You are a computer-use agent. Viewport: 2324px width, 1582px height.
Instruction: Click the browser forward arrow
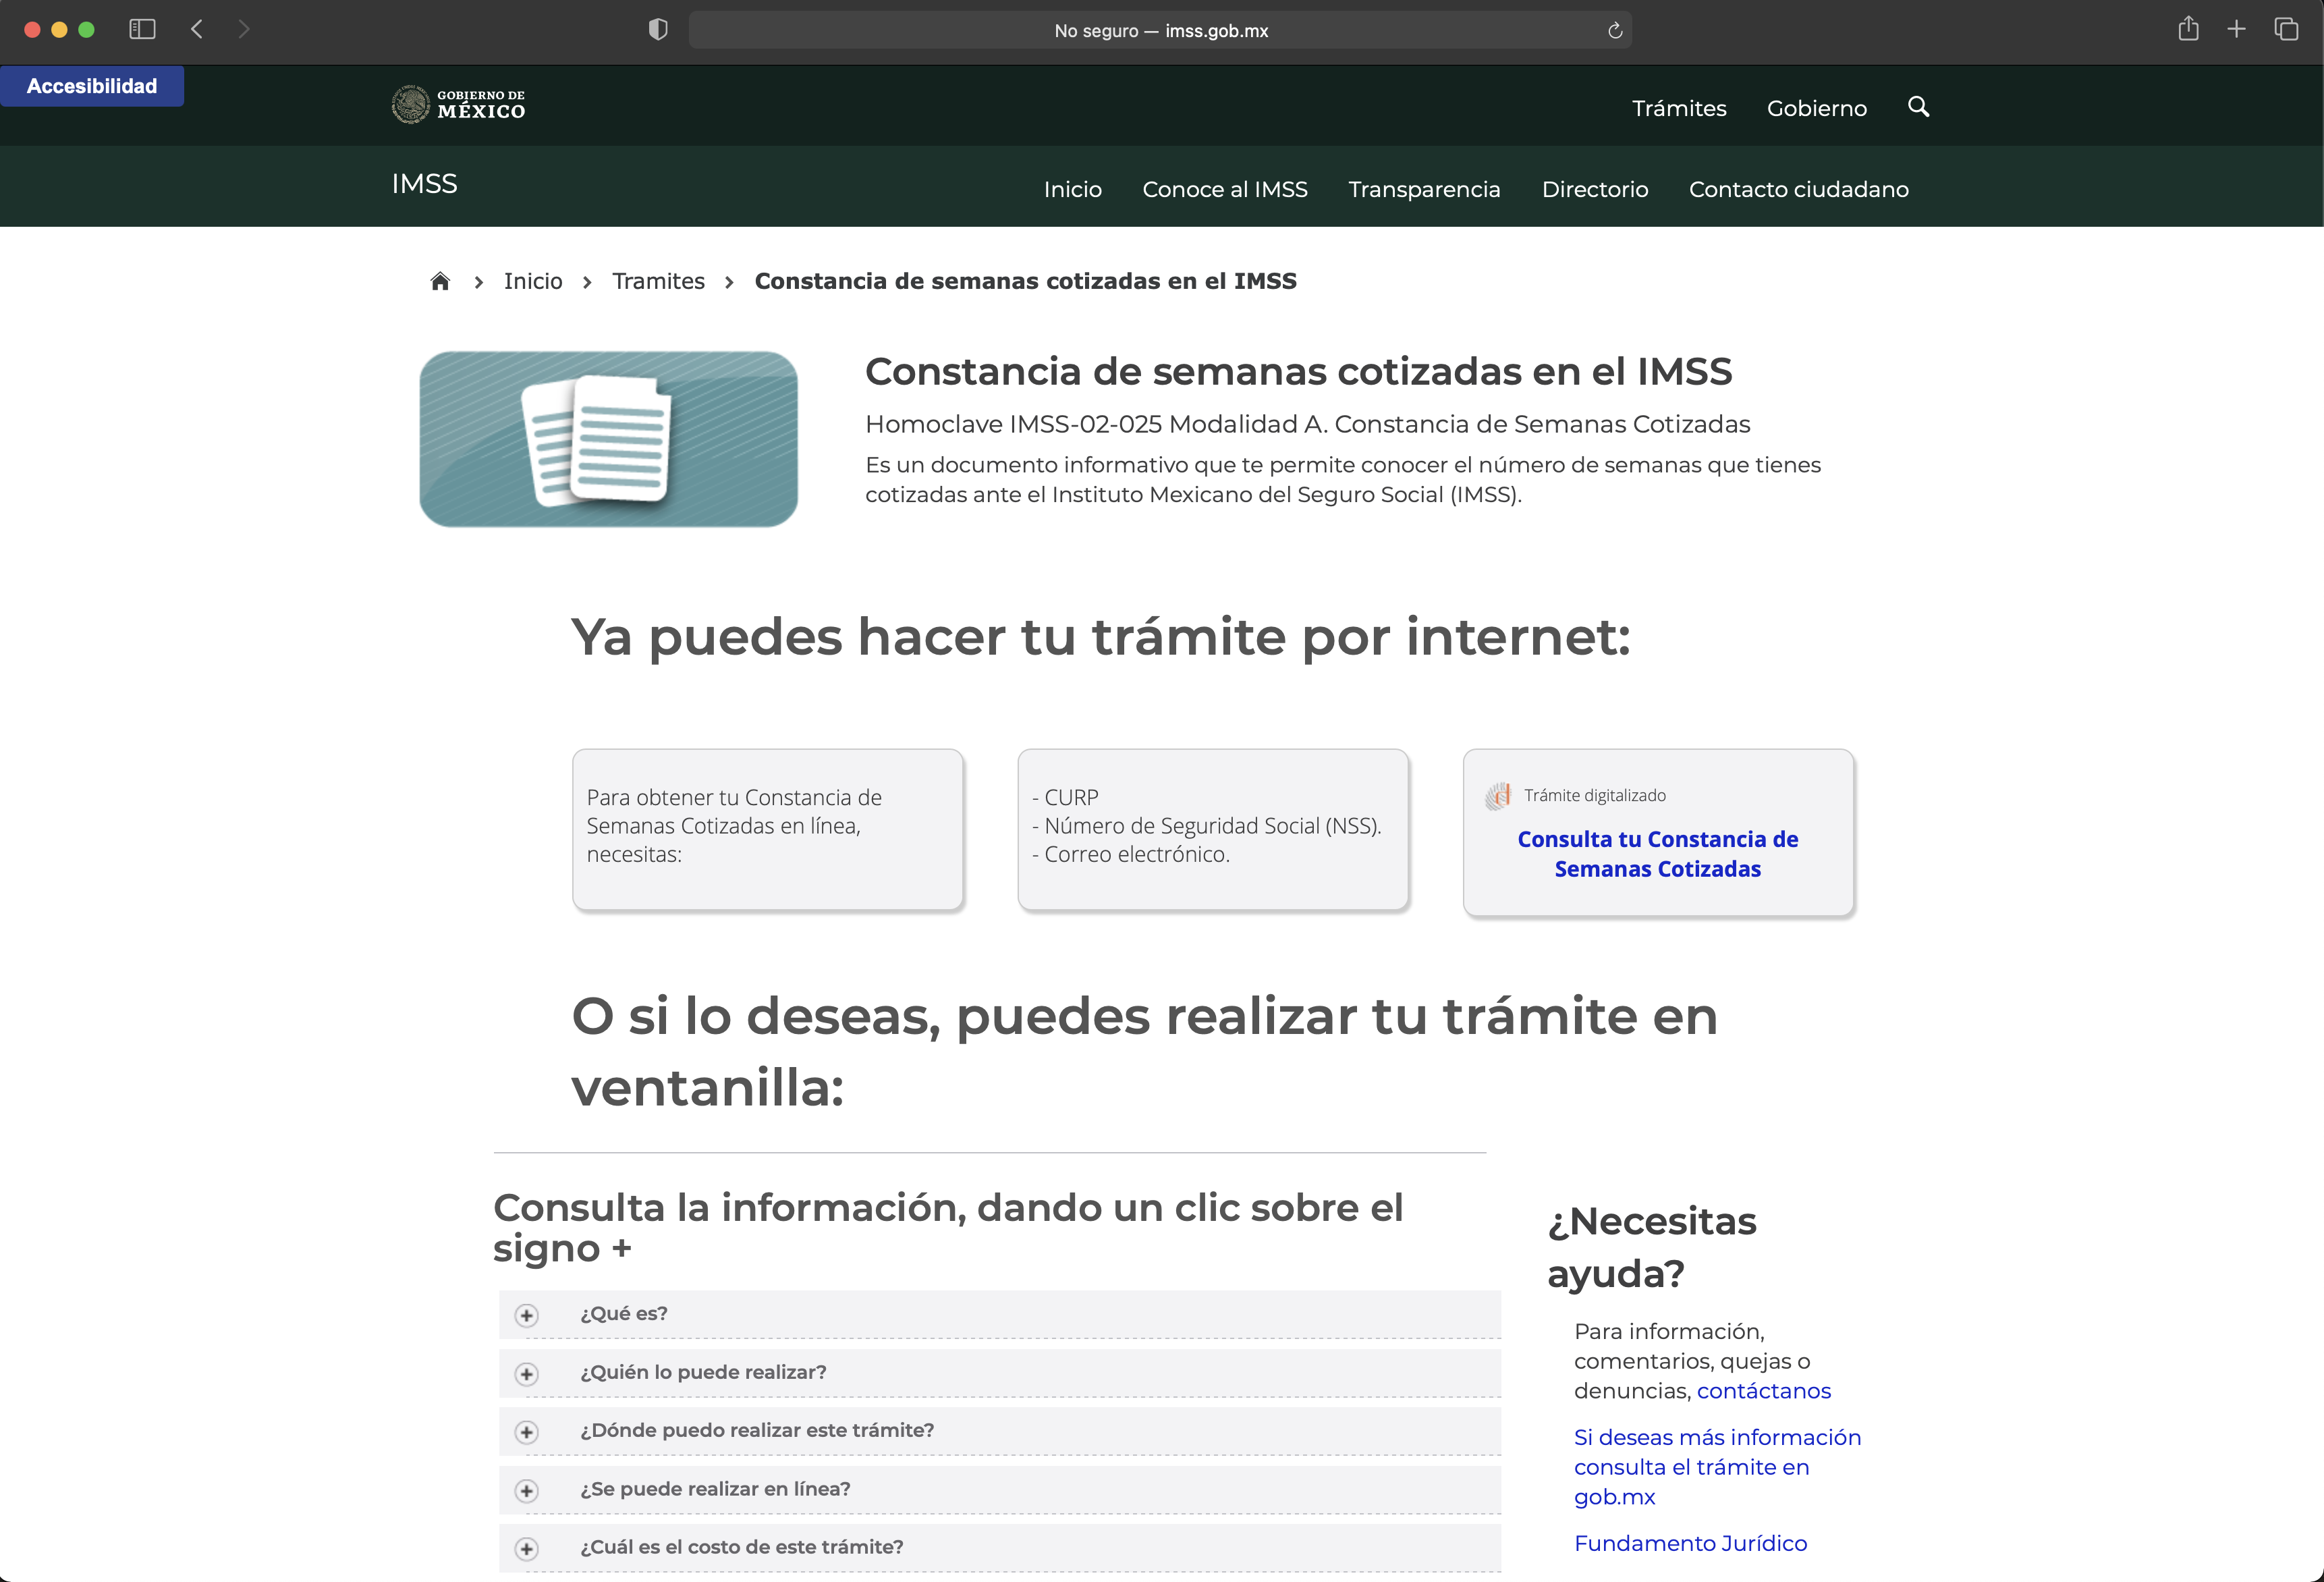coord(244,29)
